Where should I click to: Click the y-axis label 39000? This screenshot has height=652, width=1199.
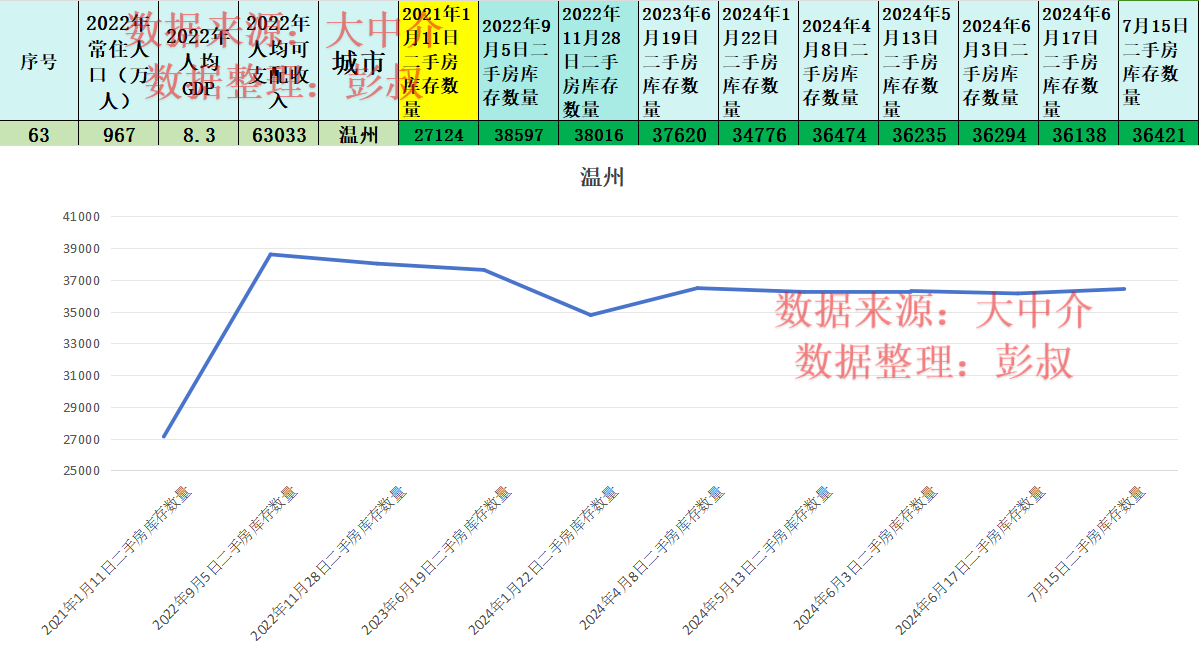coord(81,249)
